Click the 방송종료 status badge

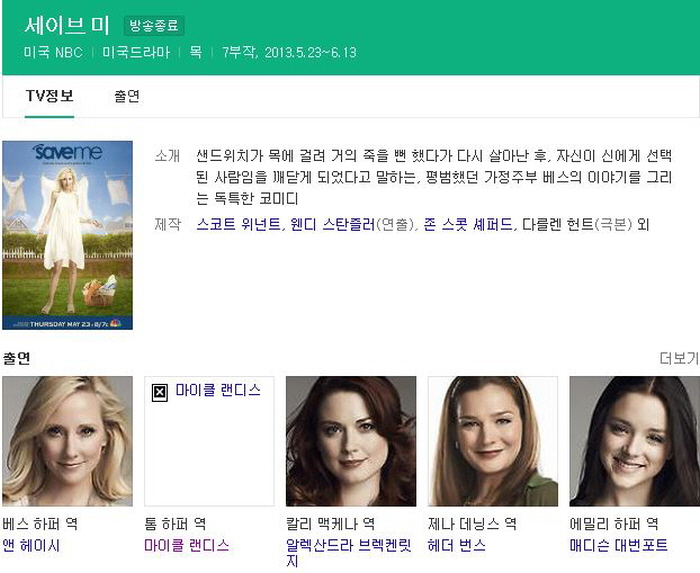point(153,27)
